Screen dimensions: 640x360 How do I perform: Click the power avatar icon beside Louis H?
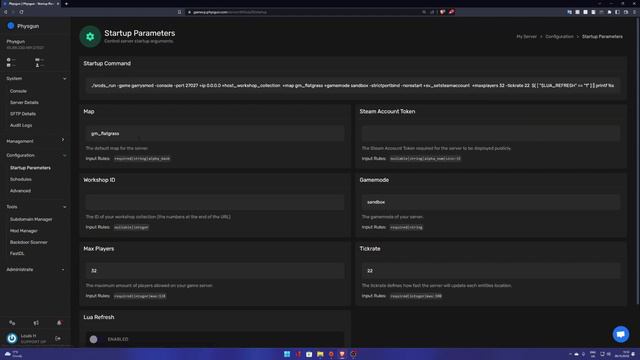point(11,338)
